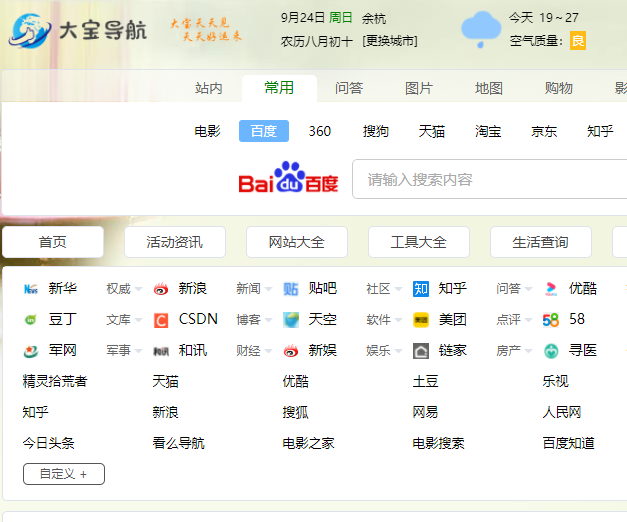Switch to the 图片 search tab

[419, 88]
